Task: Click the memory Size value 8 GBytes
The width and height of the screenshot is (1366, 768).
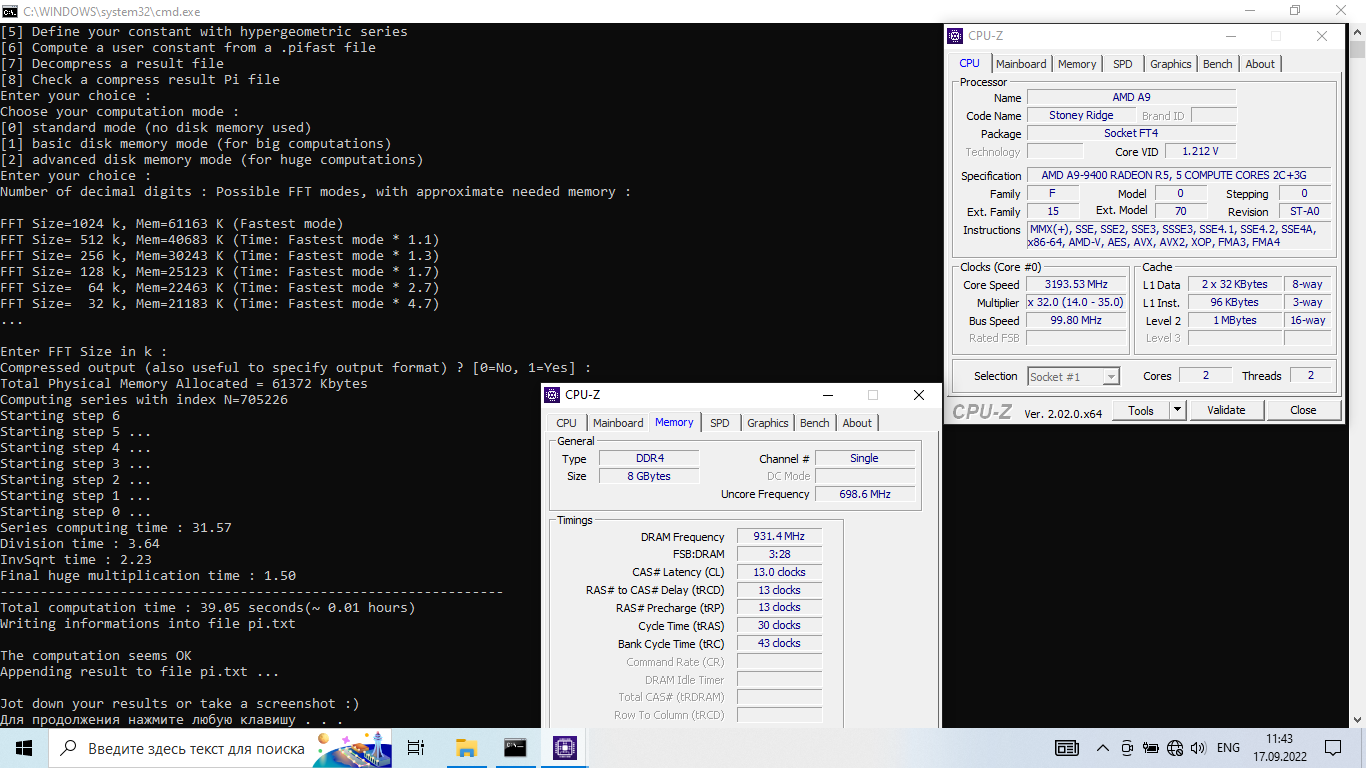Action: coord(649,476)
